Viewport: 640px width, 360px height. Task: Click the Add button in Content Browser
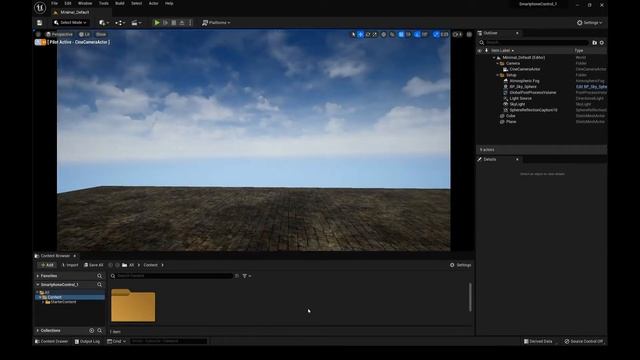47,265
